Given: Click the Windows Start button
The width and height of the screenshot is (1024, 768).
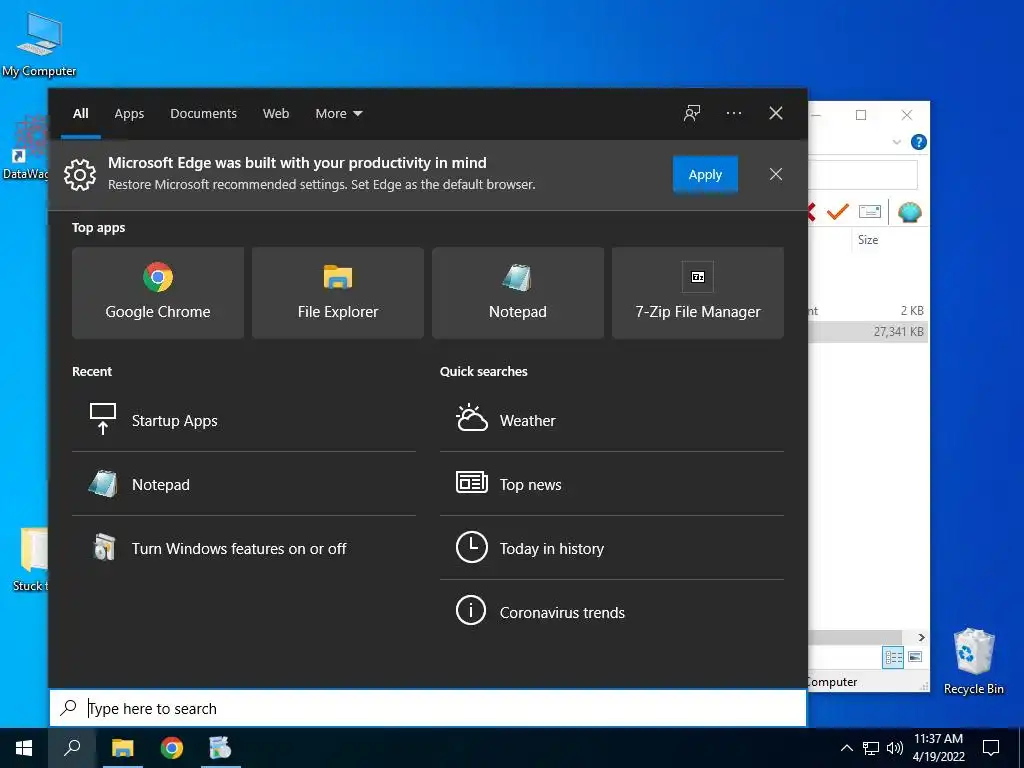Looking at the screenshot, I should click(24, 748).
